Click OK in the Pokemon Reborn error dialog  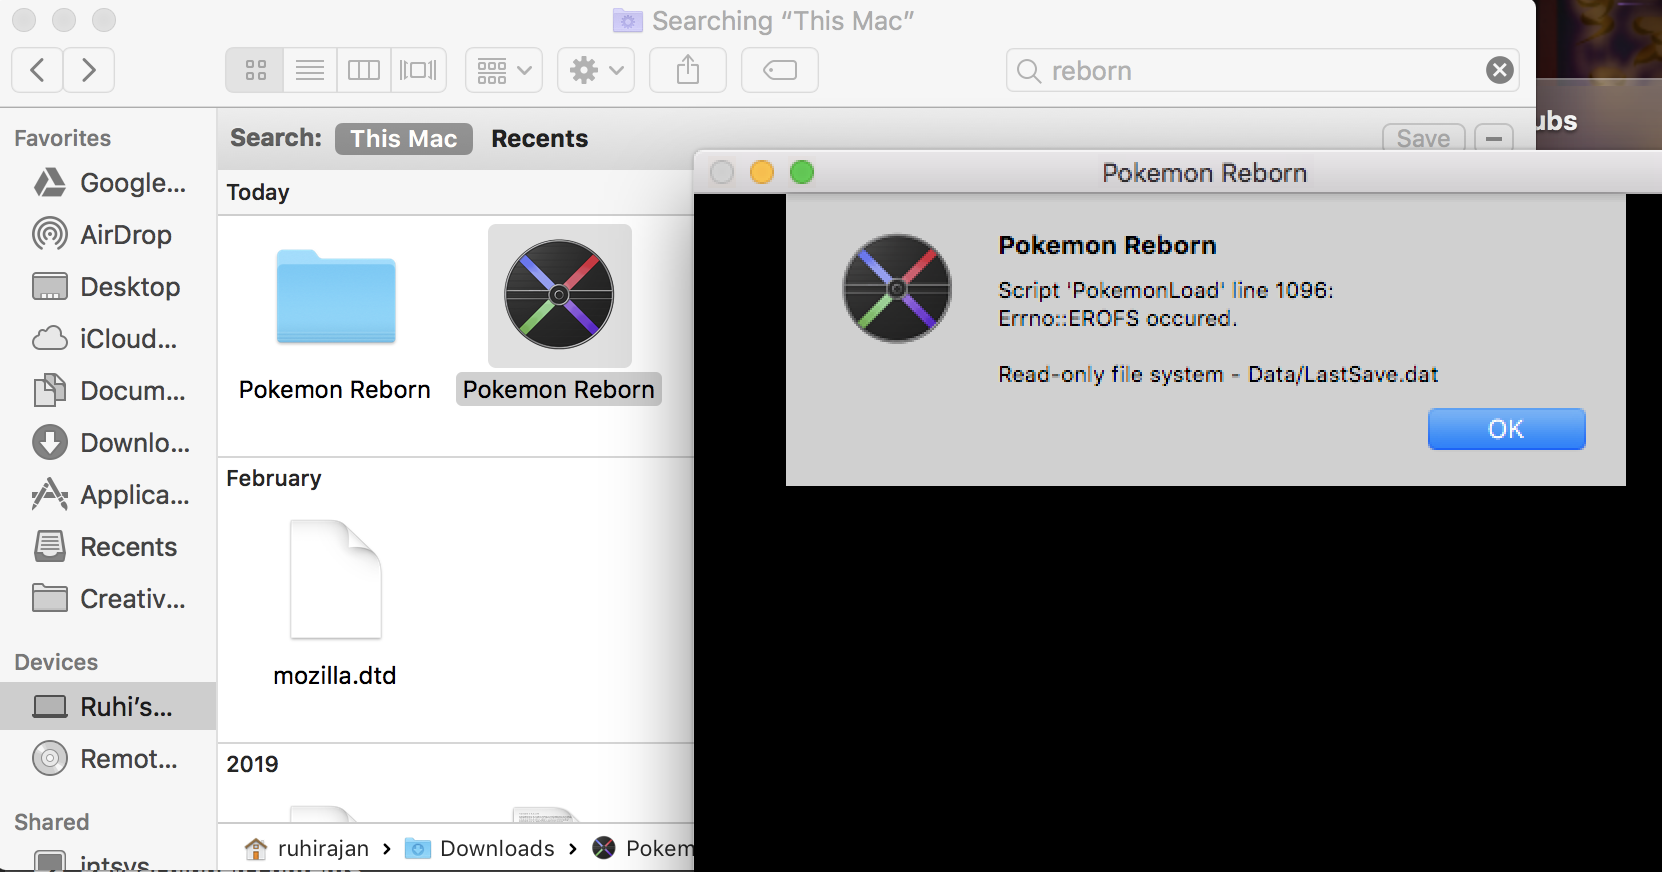pyautogui.click(x=1505, y=429)
